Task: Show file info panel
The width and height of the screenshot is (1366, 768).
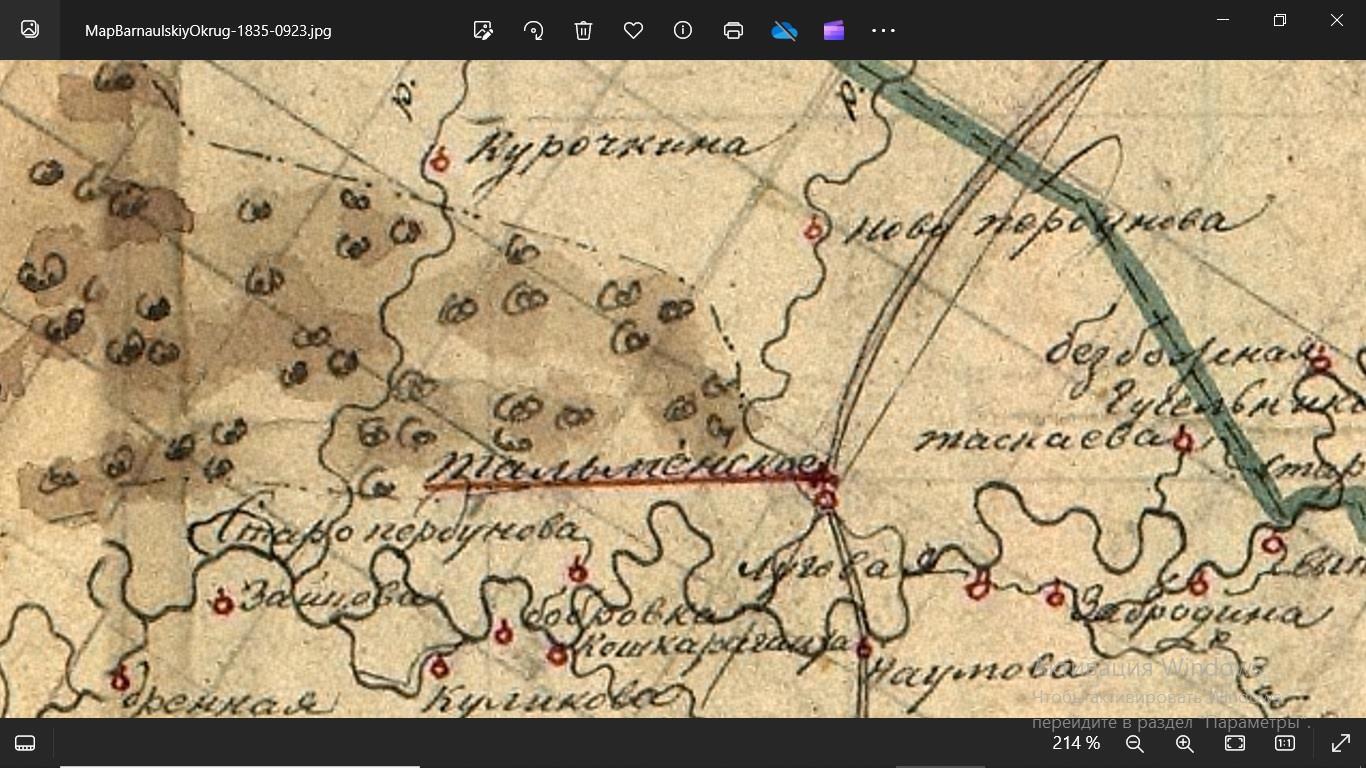Action: tap(683, 30)
